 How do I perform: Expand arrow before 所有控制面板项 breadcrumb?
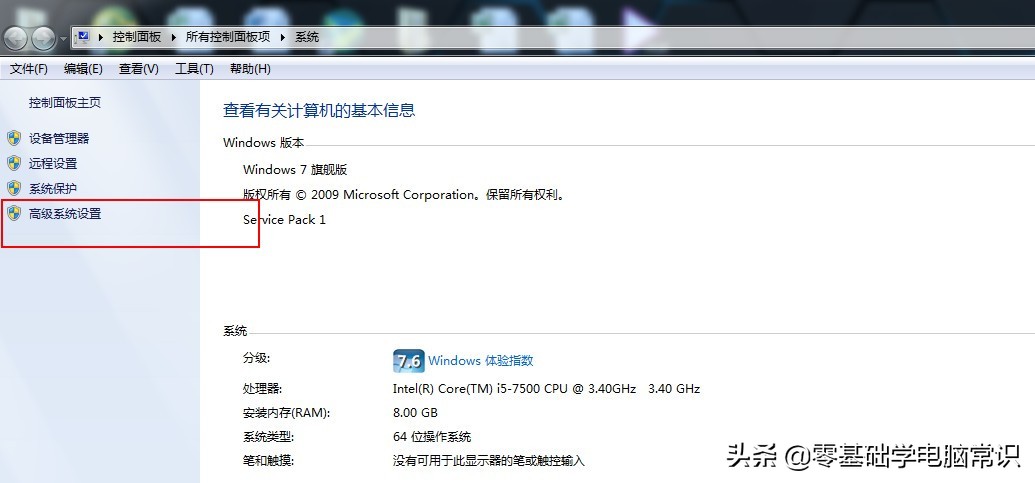click(x=174, y=38)
